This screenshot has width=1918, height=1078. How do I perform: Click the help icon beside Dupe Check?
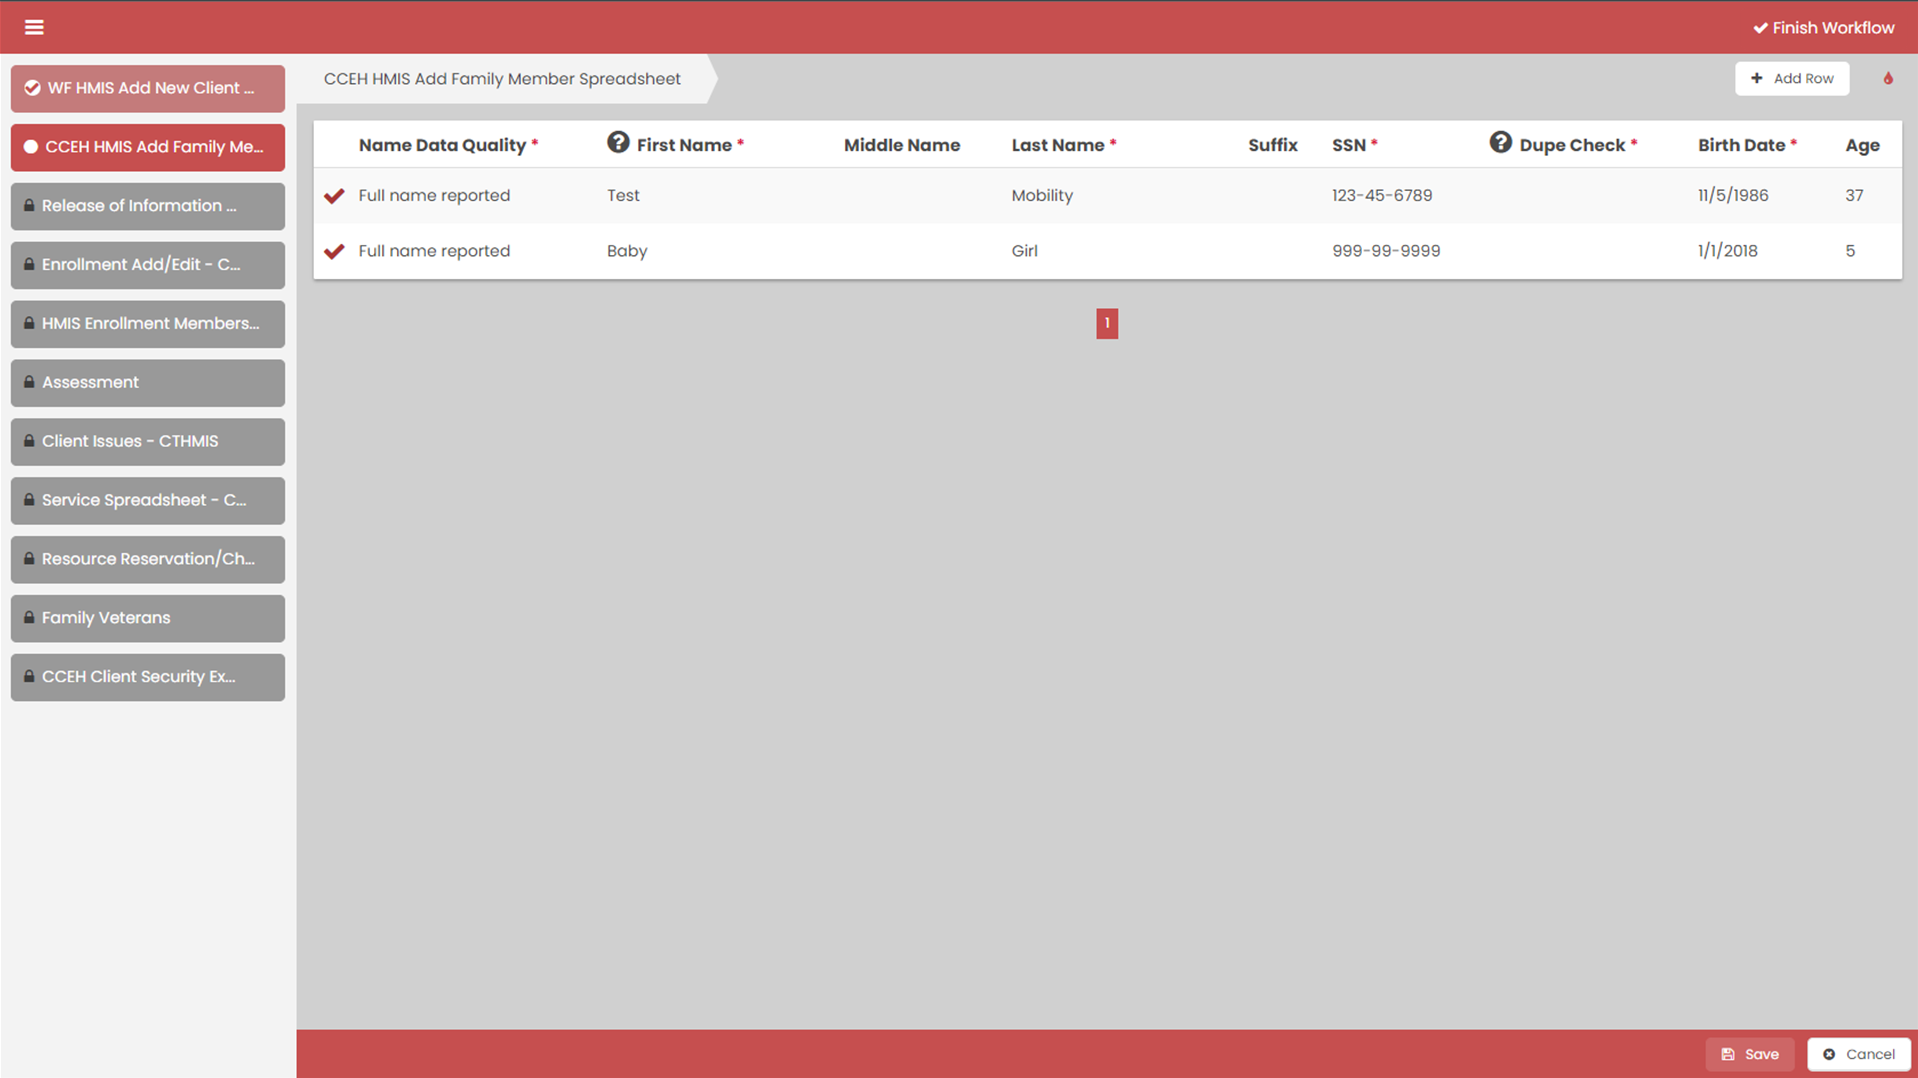point(1500,143)
